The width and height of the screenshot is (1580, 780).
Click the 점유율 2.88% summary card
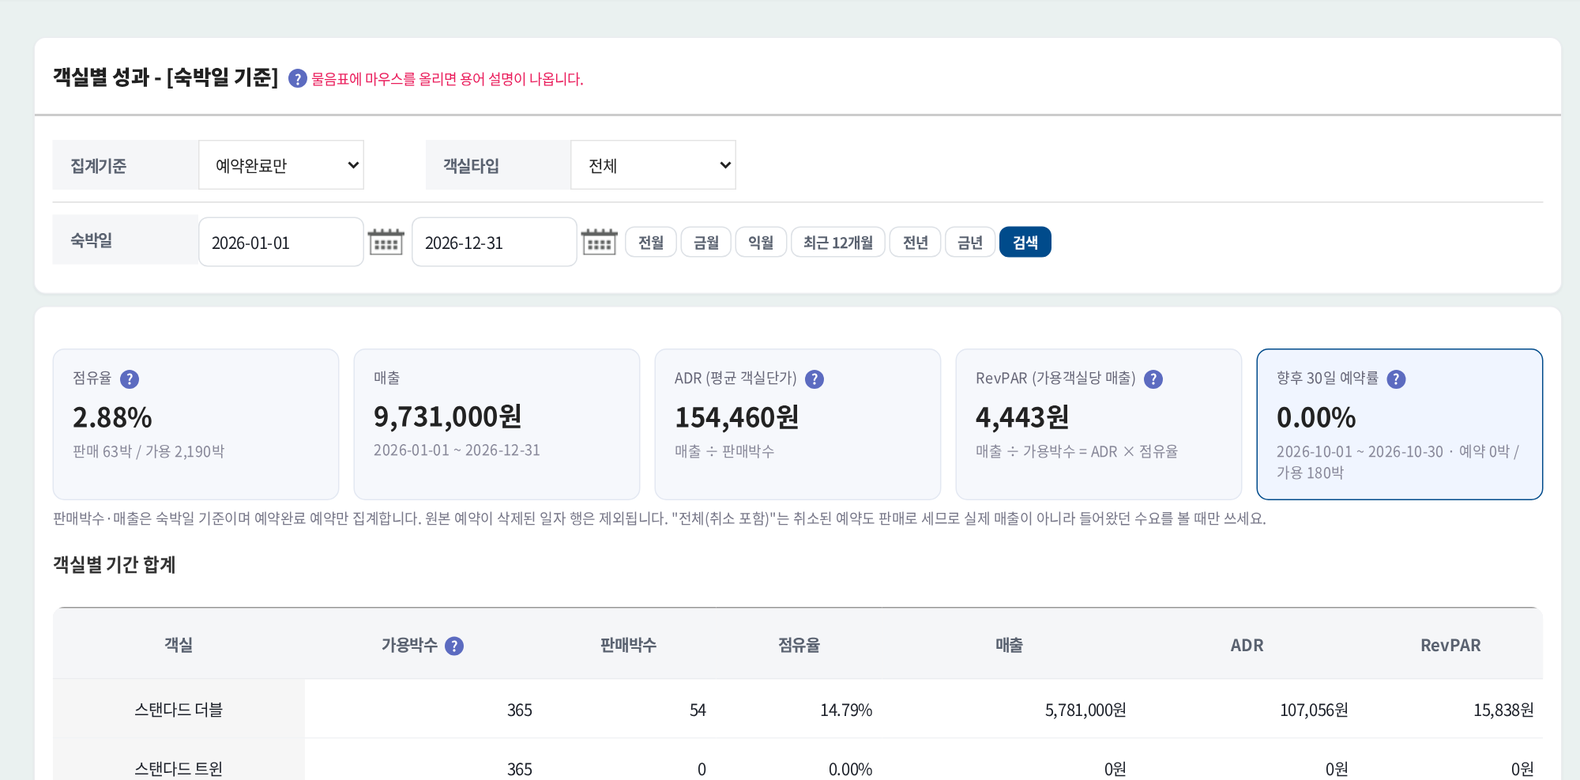click(x=196, y=424)
